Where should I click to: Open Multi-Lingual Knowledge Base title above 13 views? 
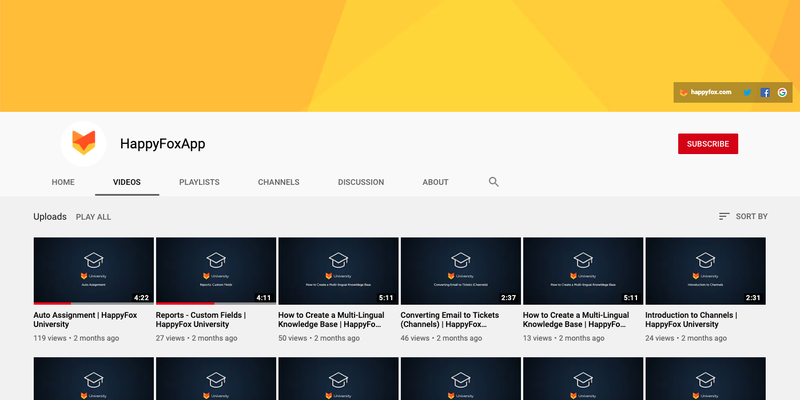point(577,320)
